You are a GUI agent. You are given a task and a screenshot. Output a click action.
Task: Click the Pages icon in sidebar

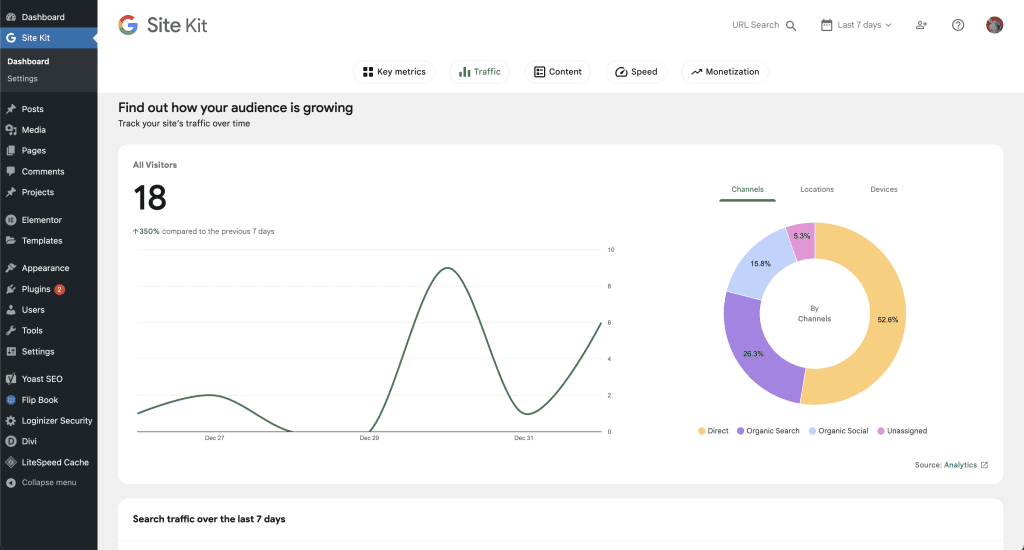pyautogui.click(x=11, y=151)
